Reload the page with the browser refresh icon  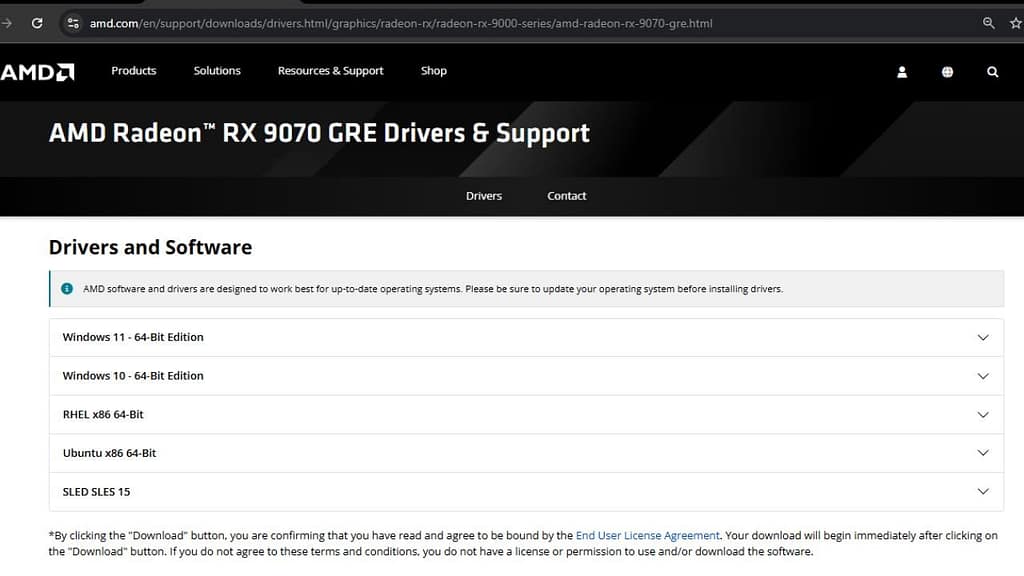[x=37, y=23]
